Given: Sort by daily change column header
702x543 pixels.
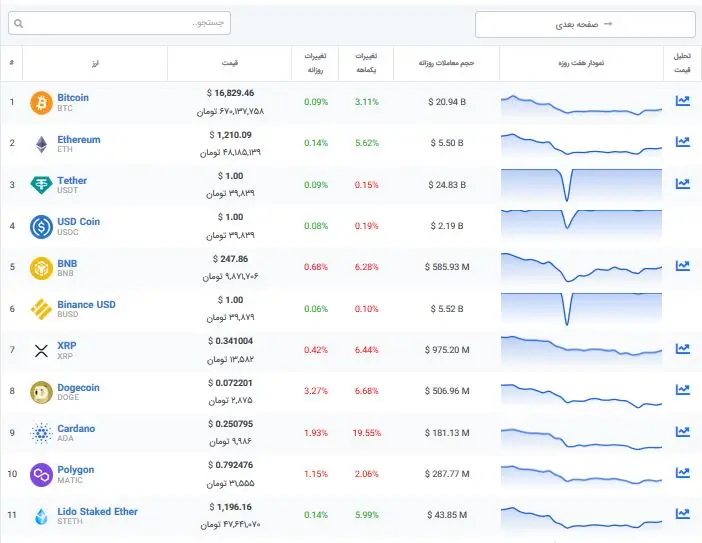Looking at the screenshot, I should (316, 63).
